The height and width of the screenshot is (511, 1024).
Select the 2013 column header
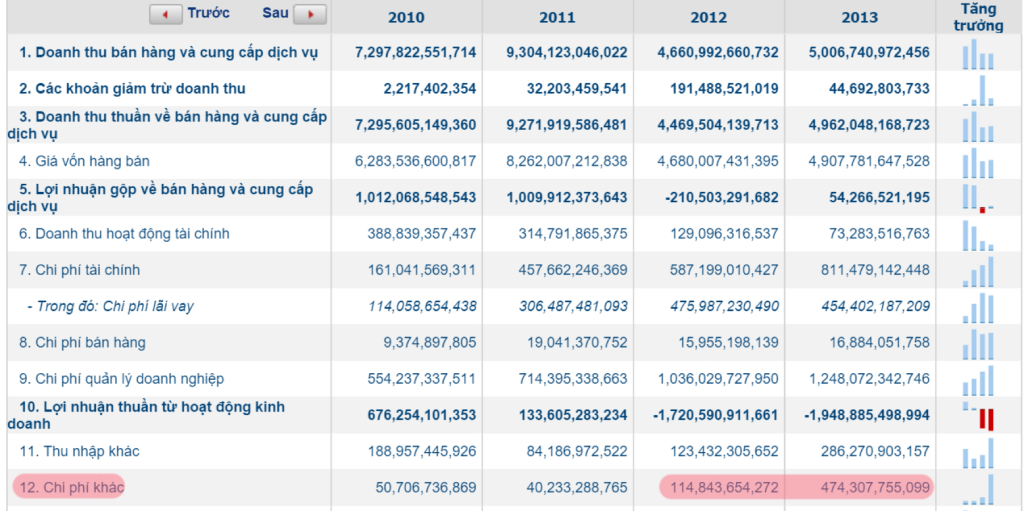click(860, 17)
